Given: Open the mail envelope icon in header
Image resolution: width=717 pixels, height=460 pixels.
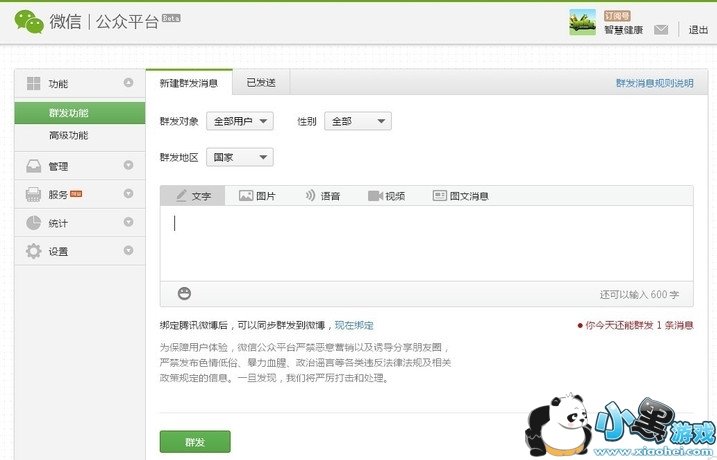Looking at the screenshot, I should click(661, 30).
